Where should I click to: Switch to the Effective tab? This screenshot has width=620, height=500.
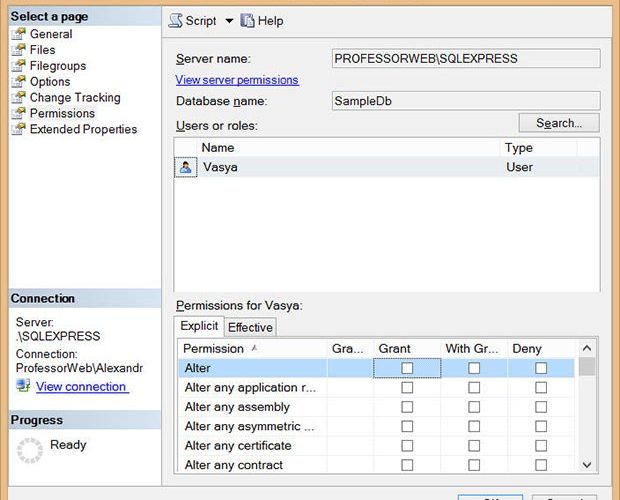click(250, 327)
